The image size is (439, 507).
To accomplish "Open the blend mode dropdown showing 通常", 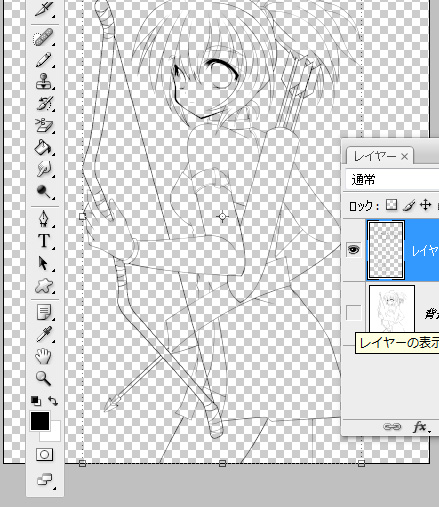I will click(392, 180).
